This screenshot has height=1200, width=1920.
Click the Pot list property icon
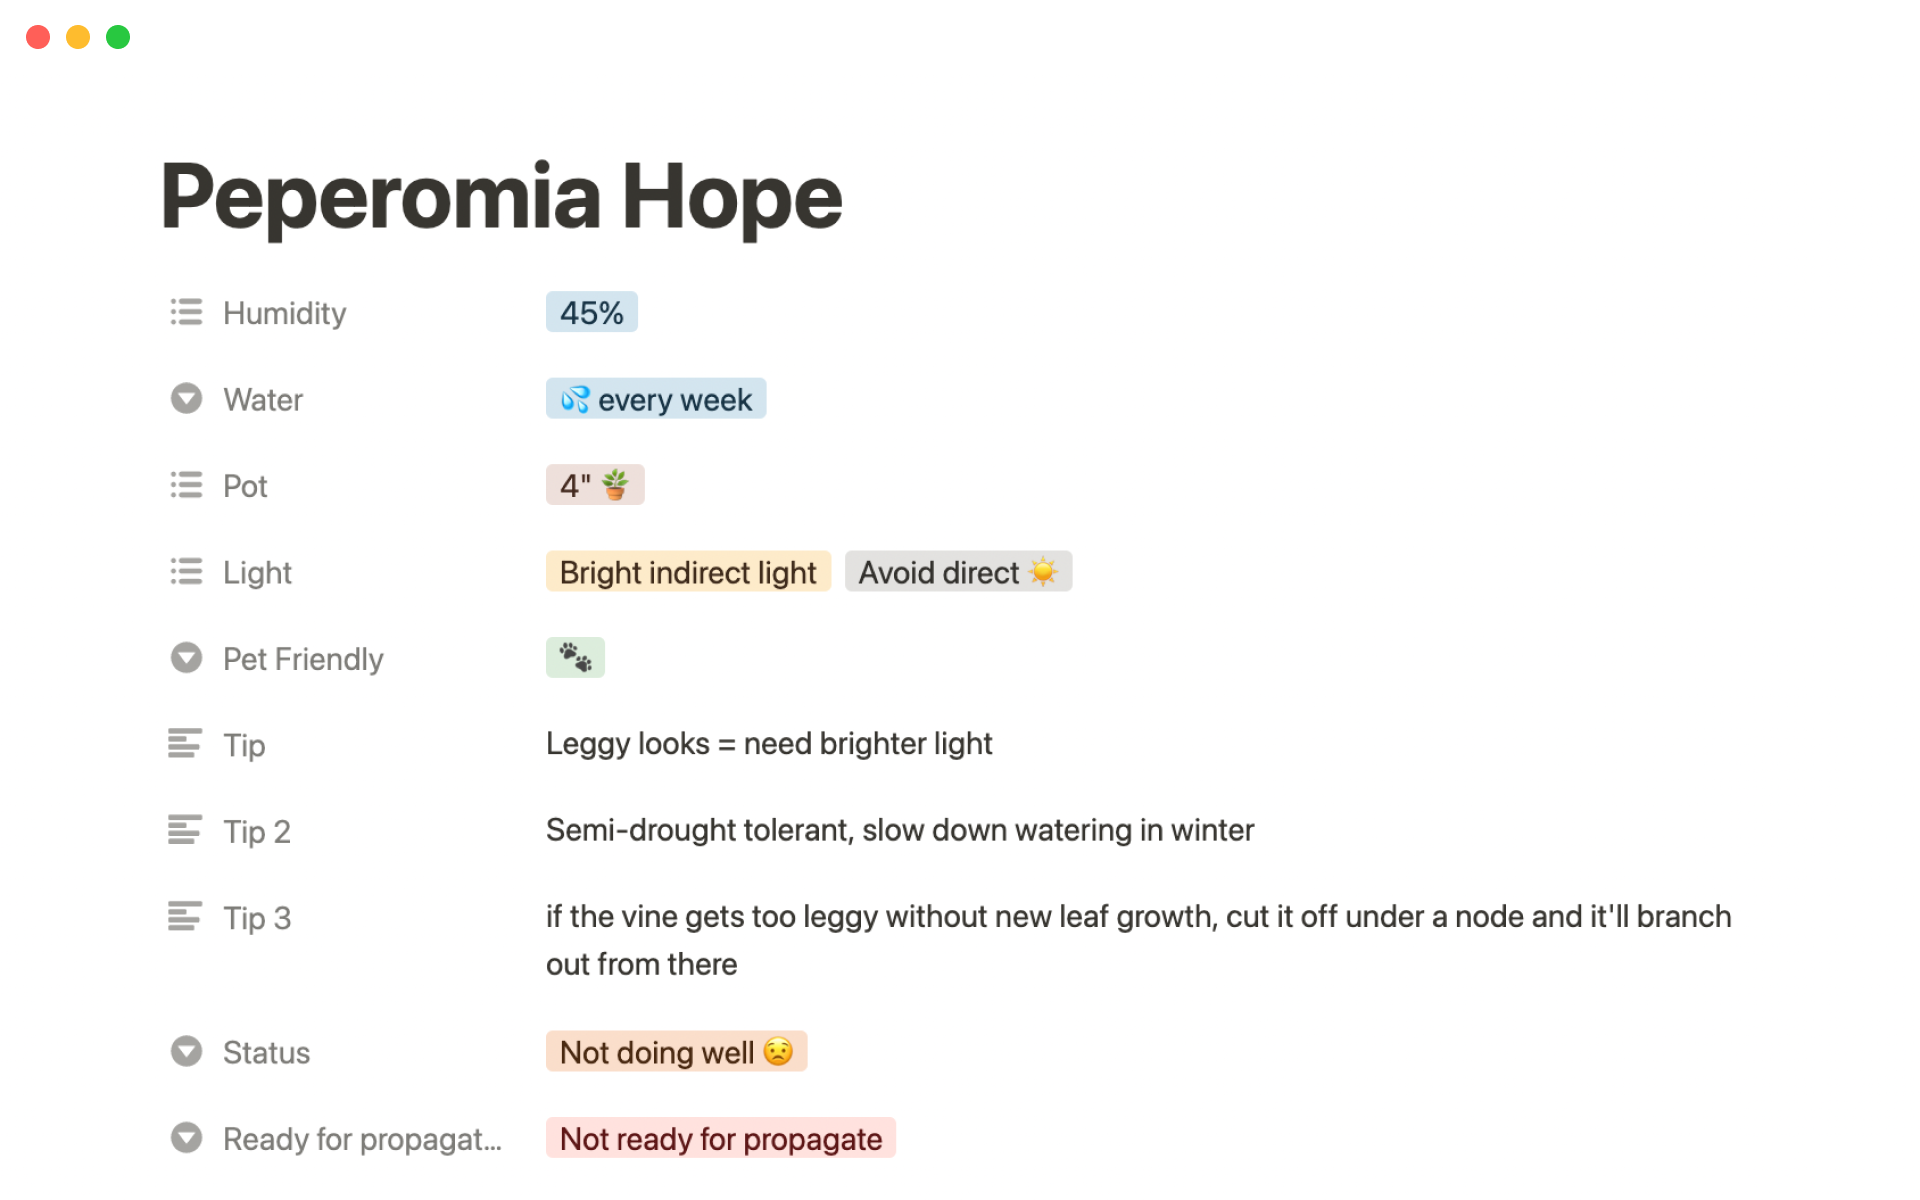(x=186, y=485)
